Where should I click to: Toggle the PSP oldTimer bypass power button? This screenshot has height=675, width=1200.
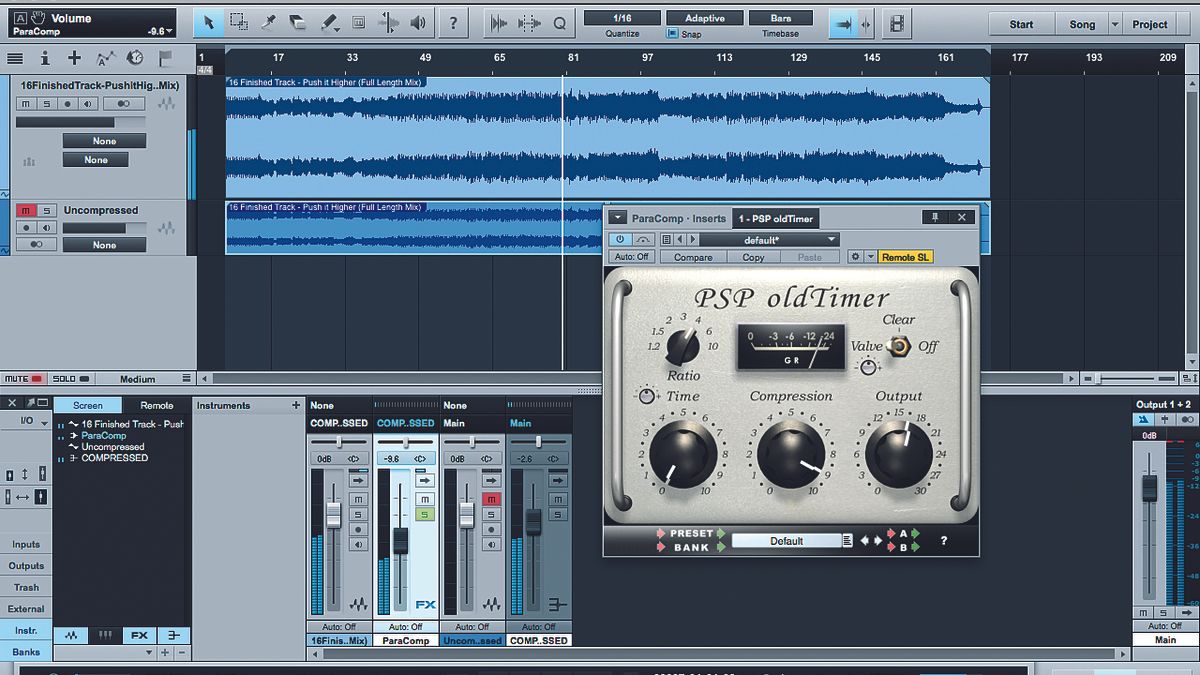coord(621,239)
